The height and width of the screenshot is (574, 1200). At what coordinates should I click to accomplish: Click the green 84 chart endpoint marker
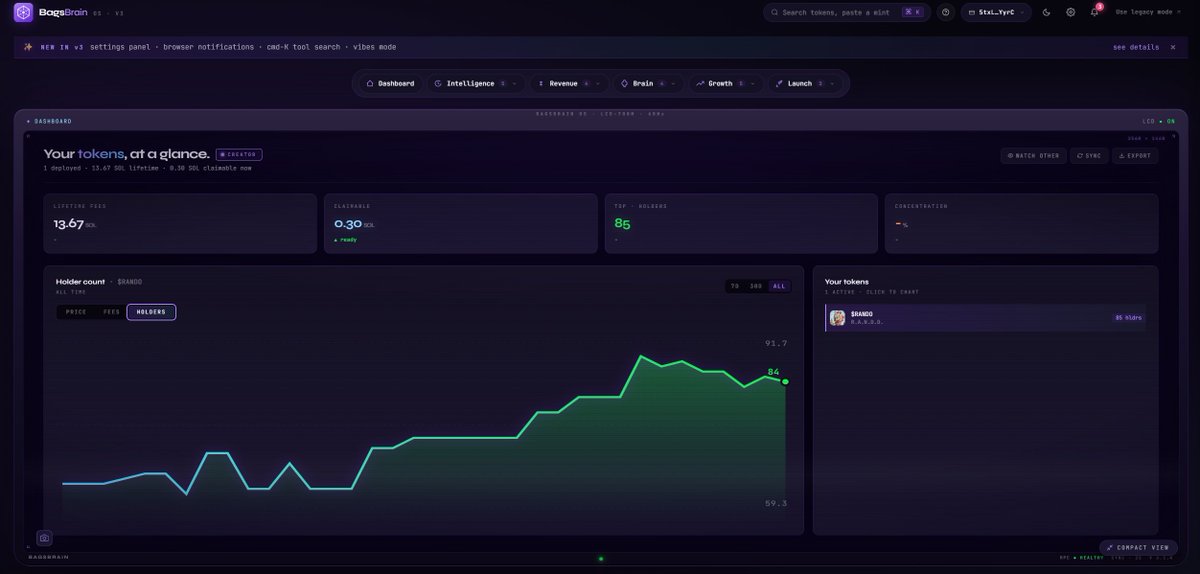[785, 382]
